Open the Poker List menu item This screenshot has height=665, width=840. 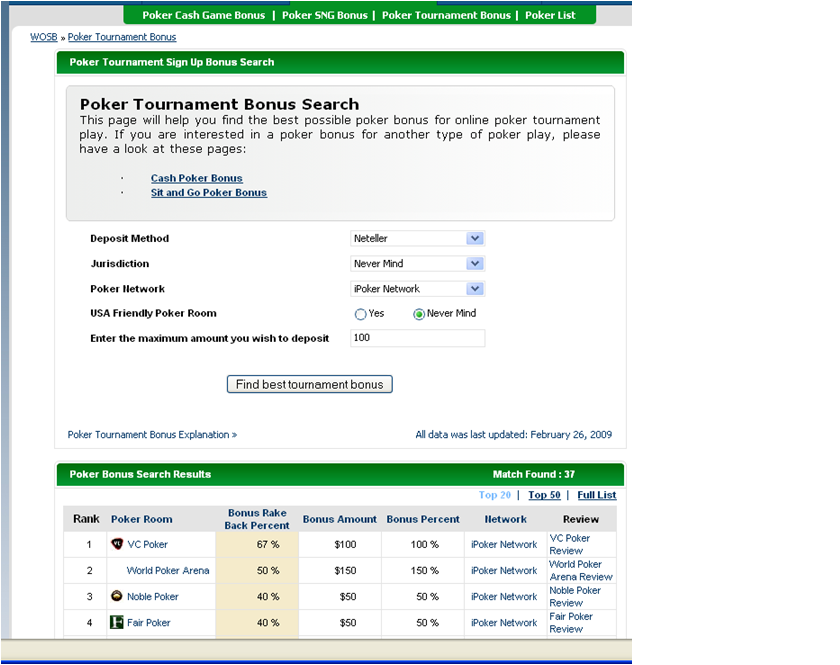coord(550,15)
